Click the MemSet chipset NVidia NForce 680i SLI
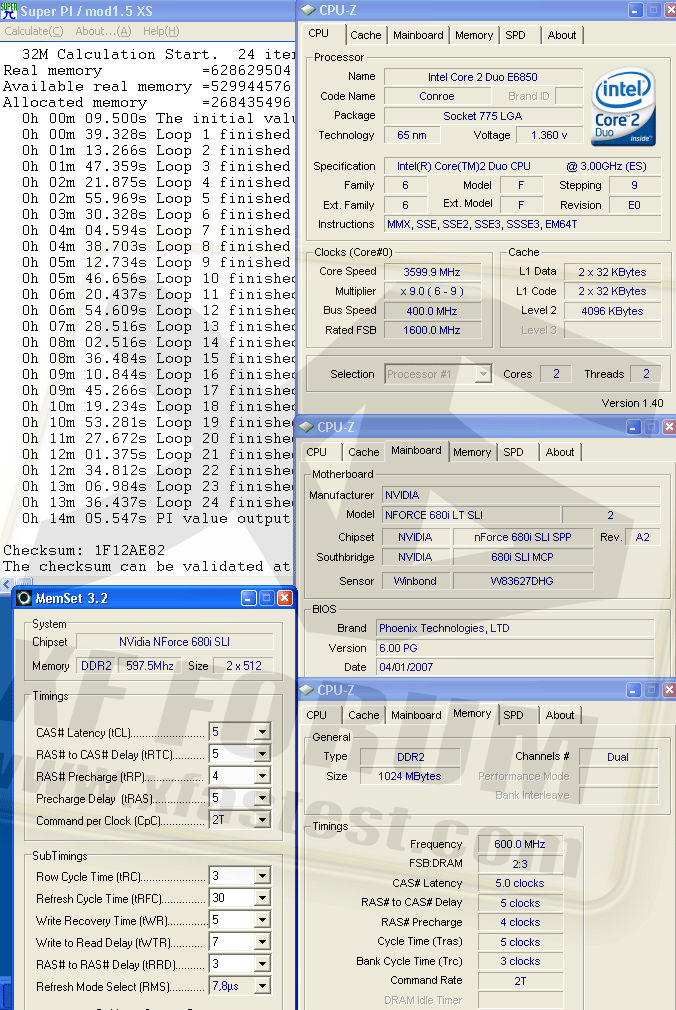 click(175, 642)
